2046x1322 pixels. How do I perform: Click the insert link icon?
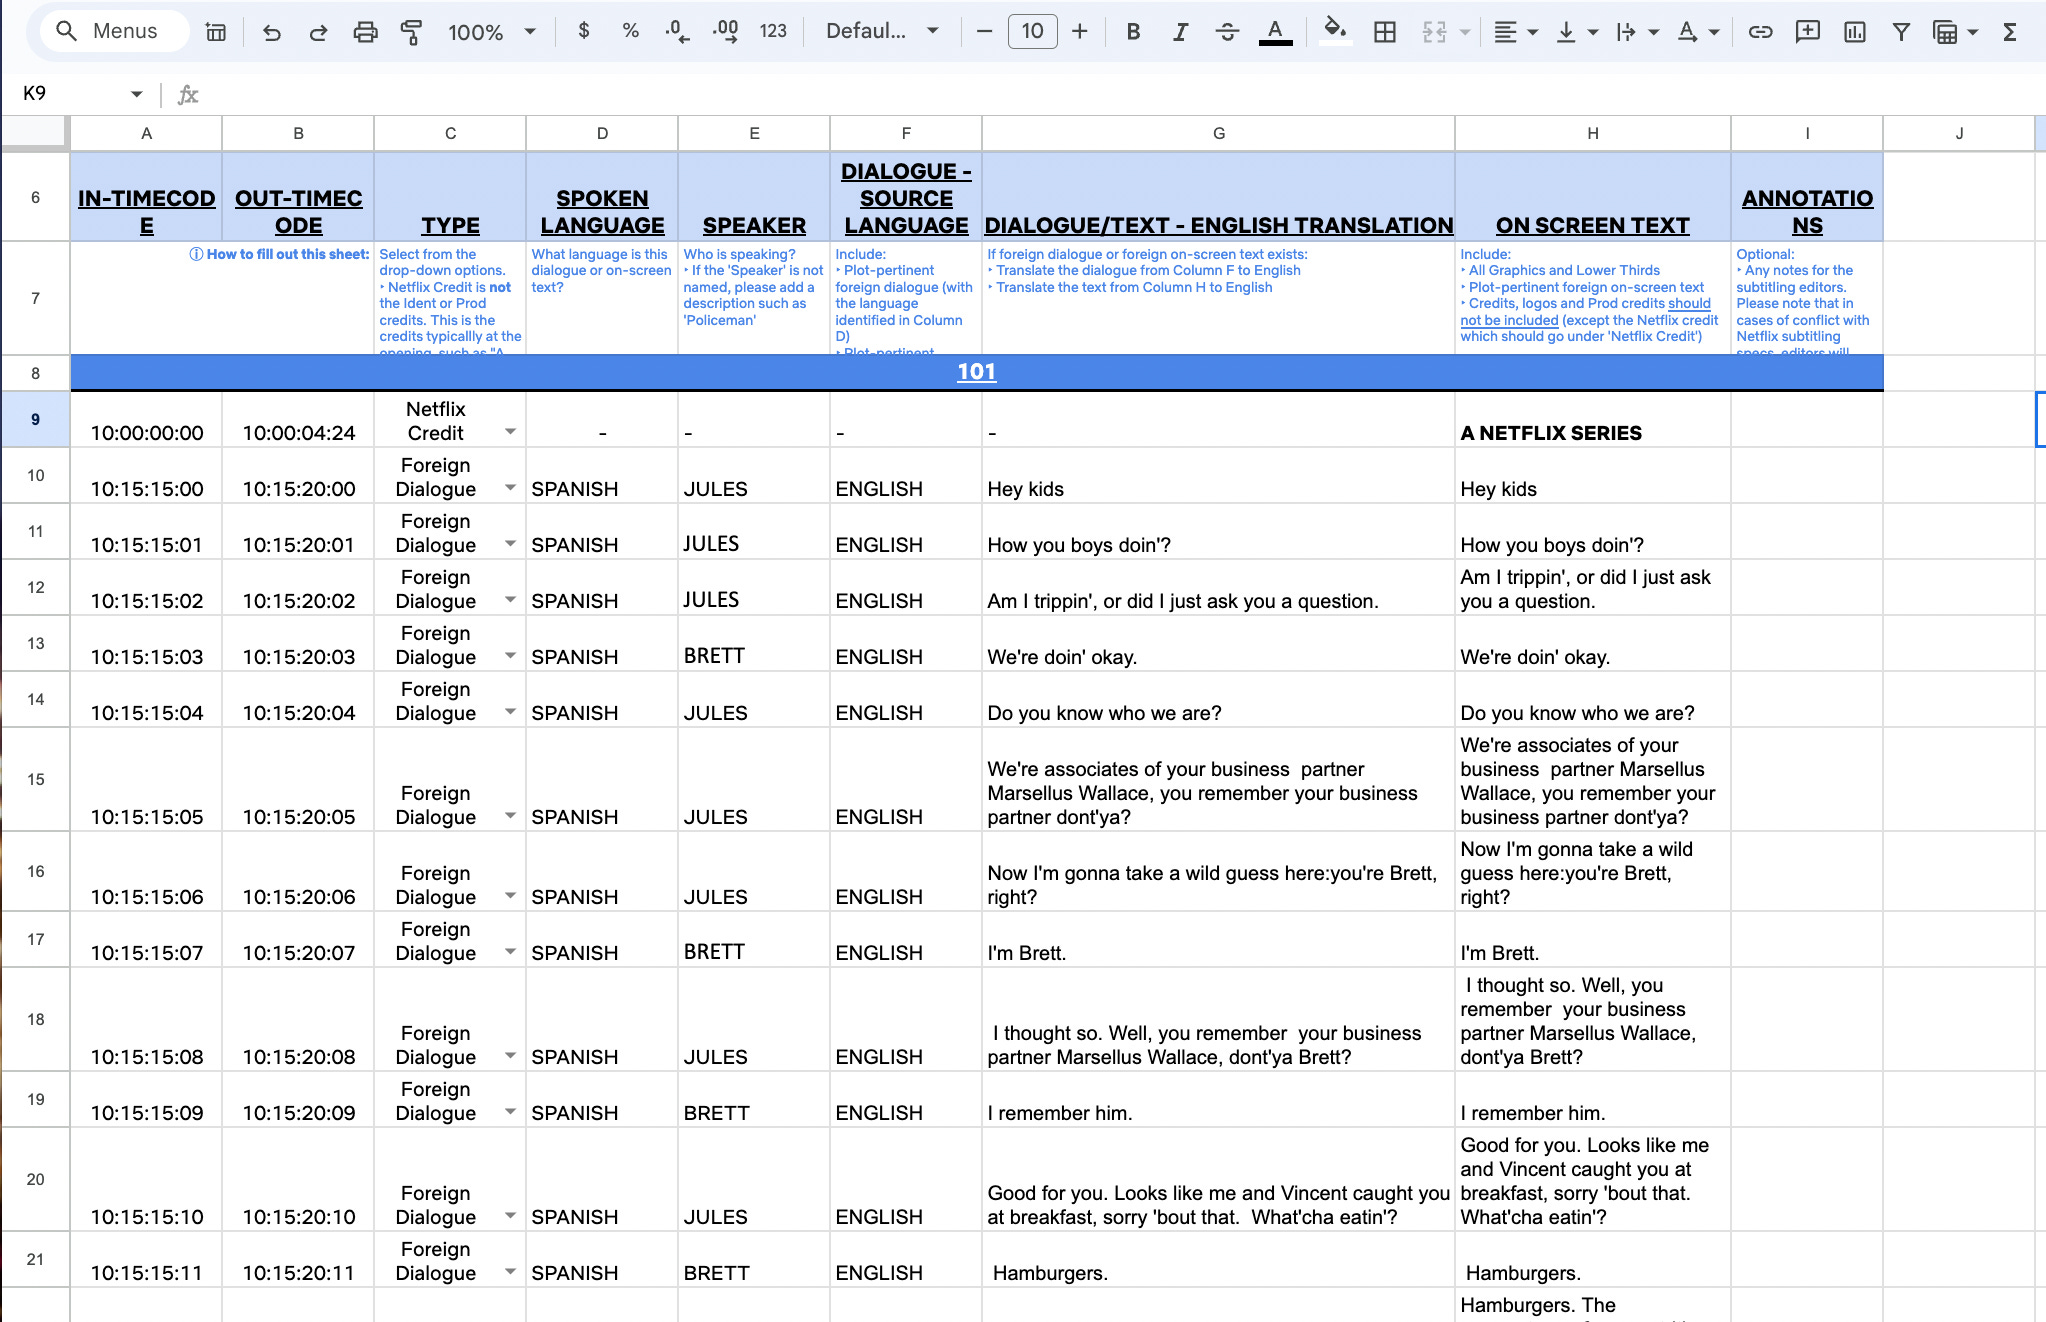pyautogui.click(x=1760, y=32)
